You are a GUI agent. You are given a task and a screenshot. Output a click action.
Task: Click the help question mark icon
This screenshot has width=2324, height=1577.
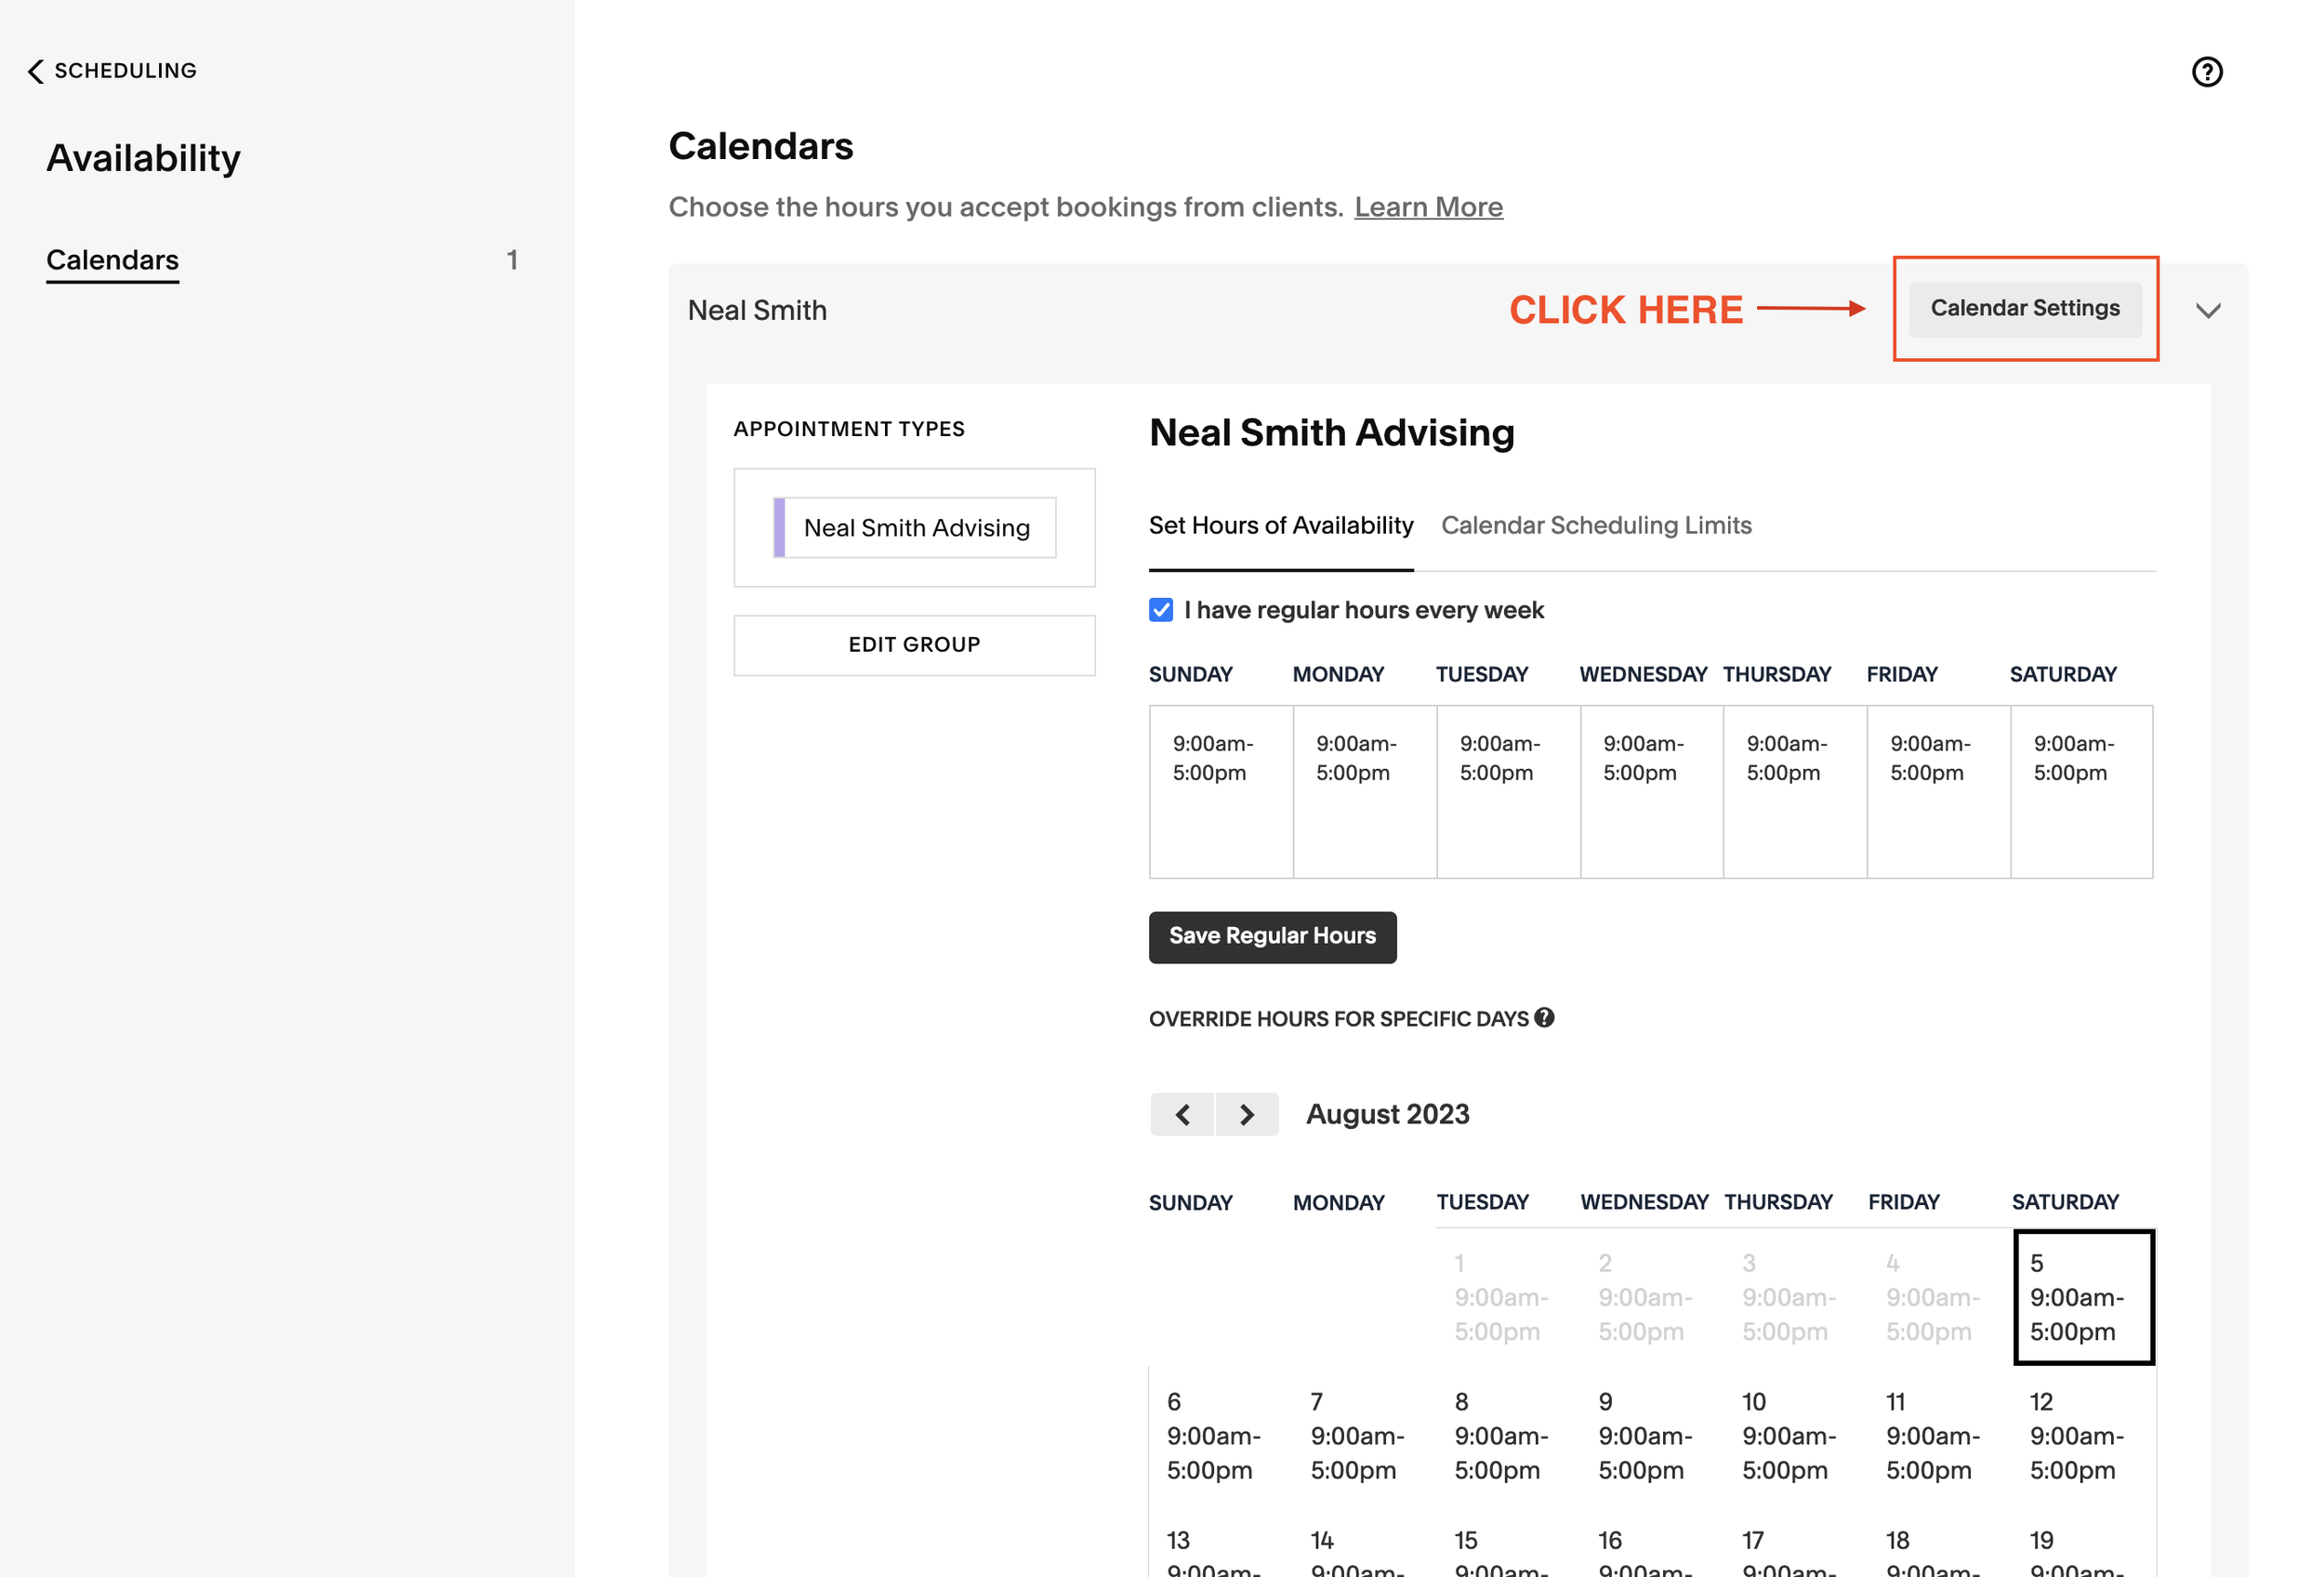click(x=2206, y=72)
